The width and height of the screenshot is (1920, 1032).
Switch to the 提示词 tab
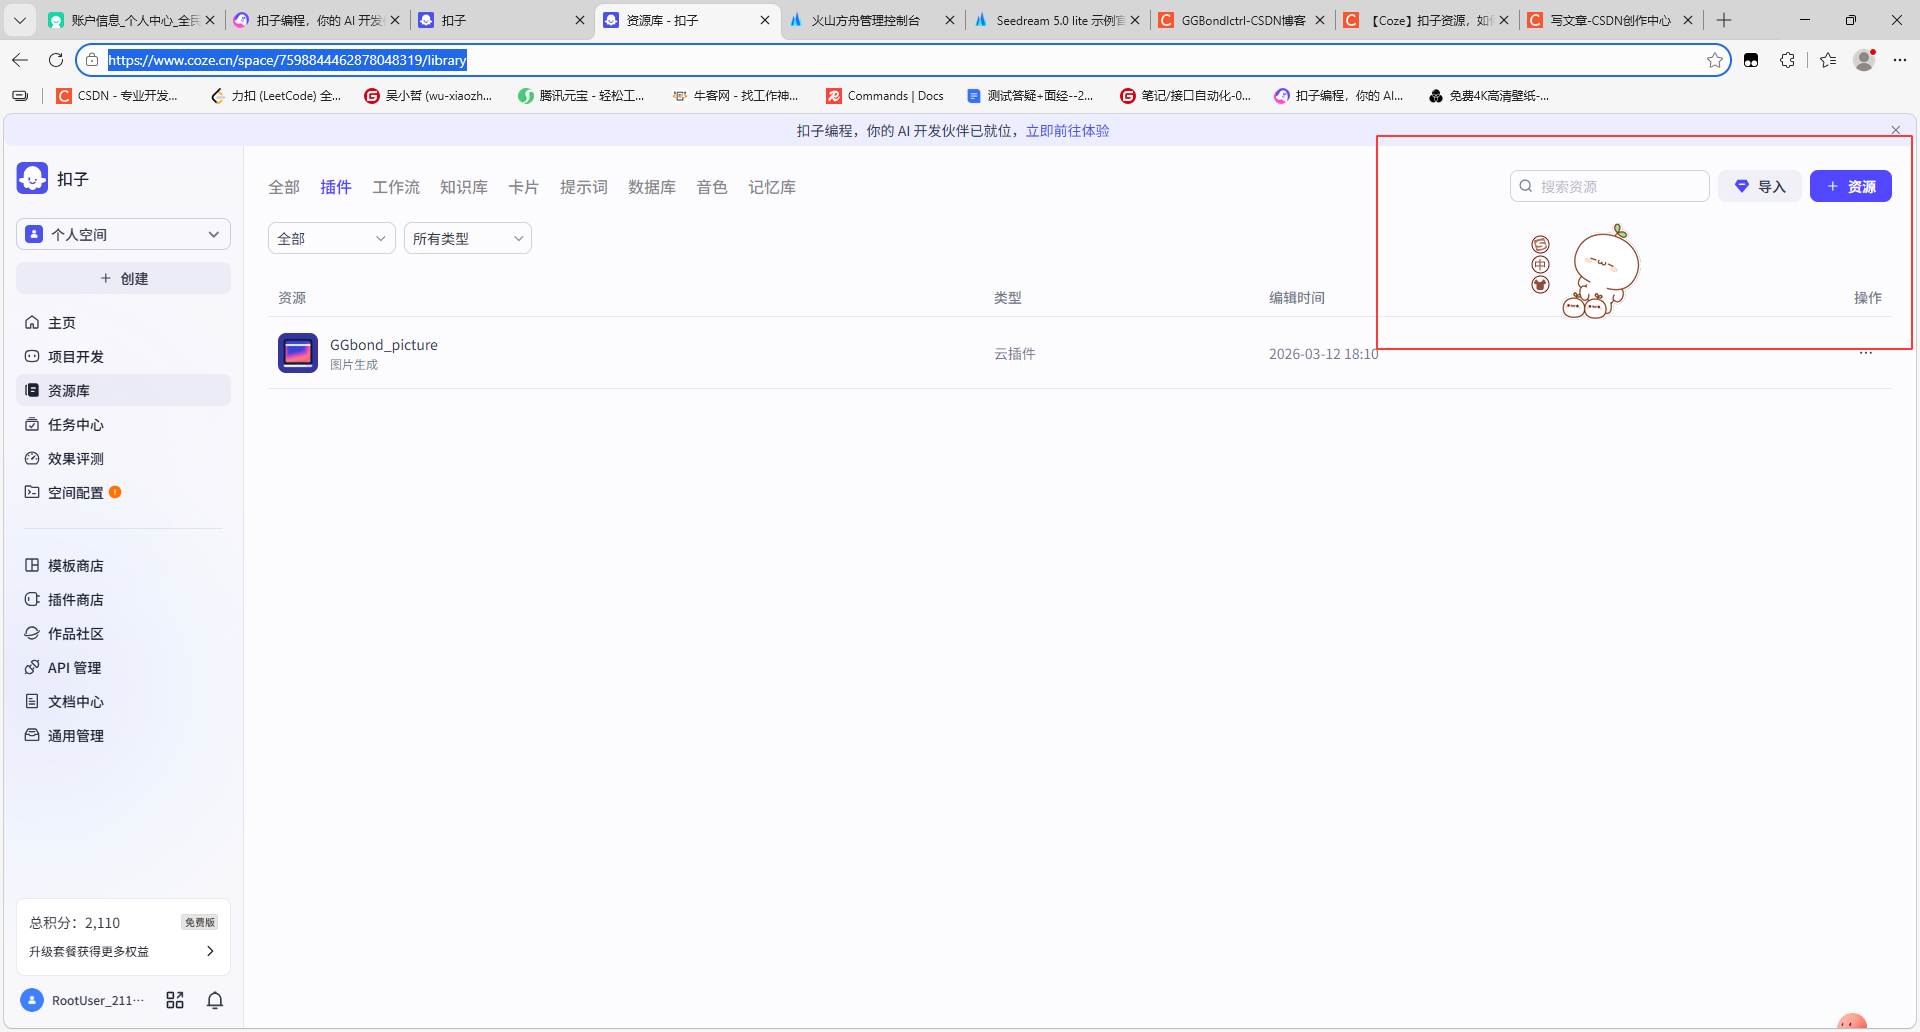[584, 187]
